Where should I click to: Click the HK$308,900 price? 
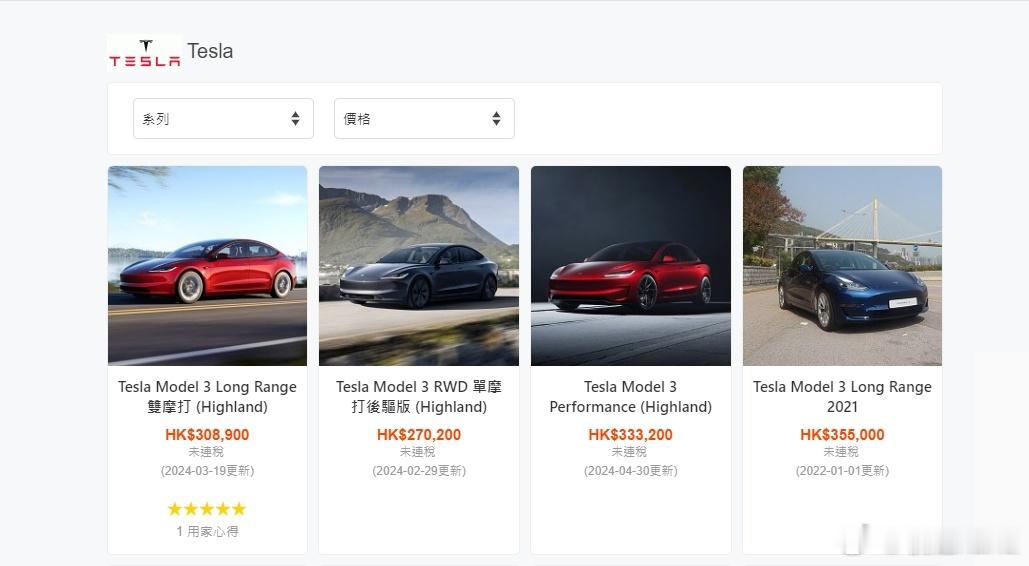(x=207, y=434)
